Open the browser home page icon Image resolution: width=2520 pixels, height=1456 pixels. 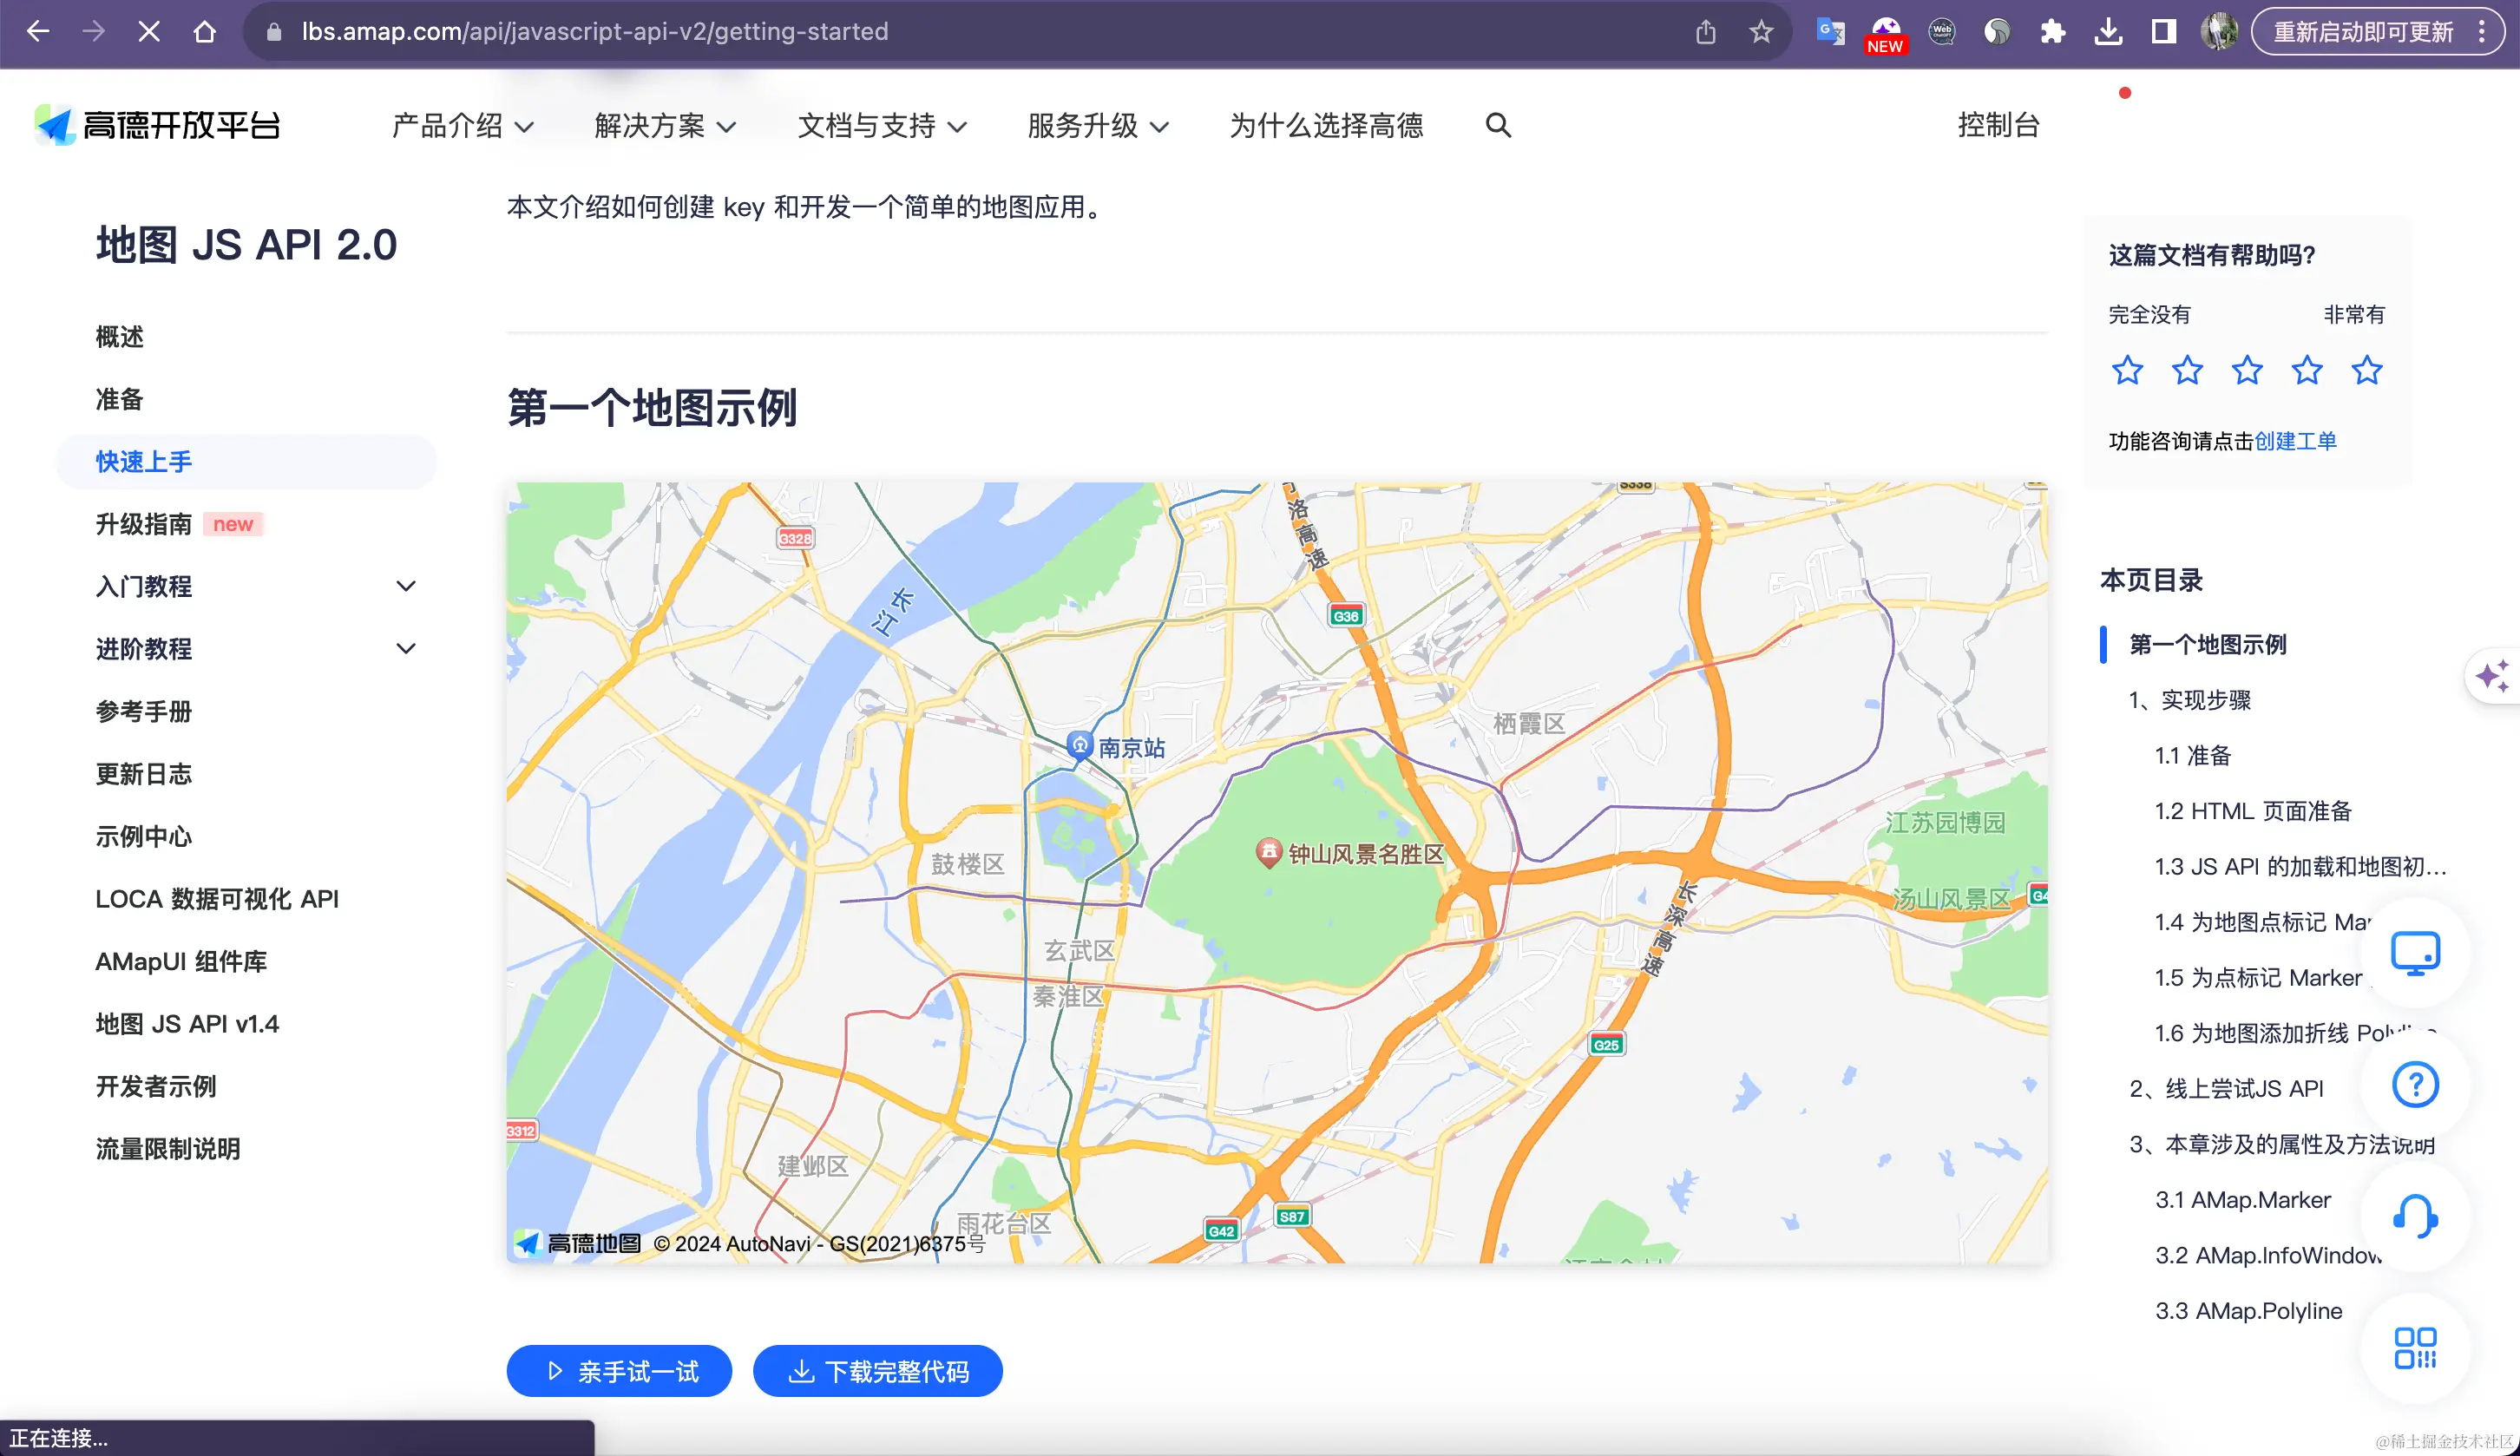coord(205,32)
